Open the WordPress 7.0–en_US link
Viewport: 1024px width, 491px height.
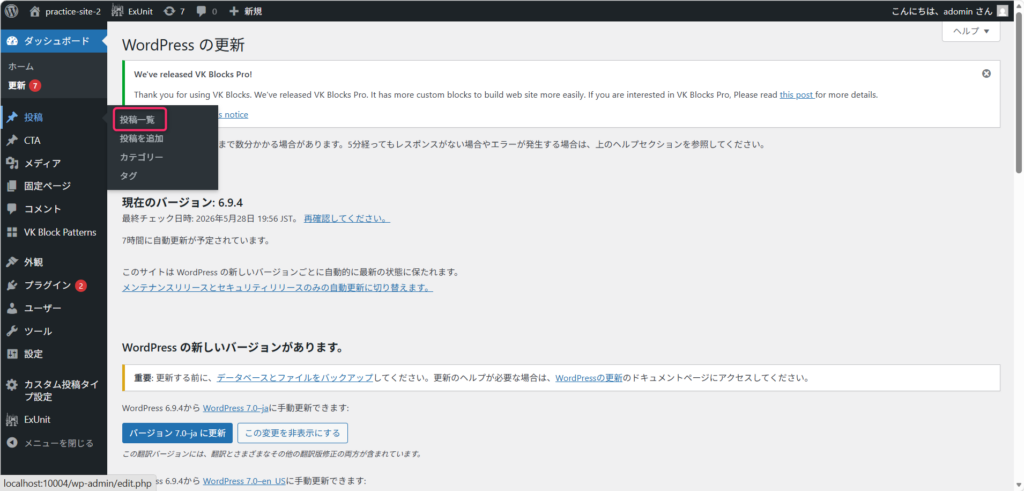[x=244, y=481]
